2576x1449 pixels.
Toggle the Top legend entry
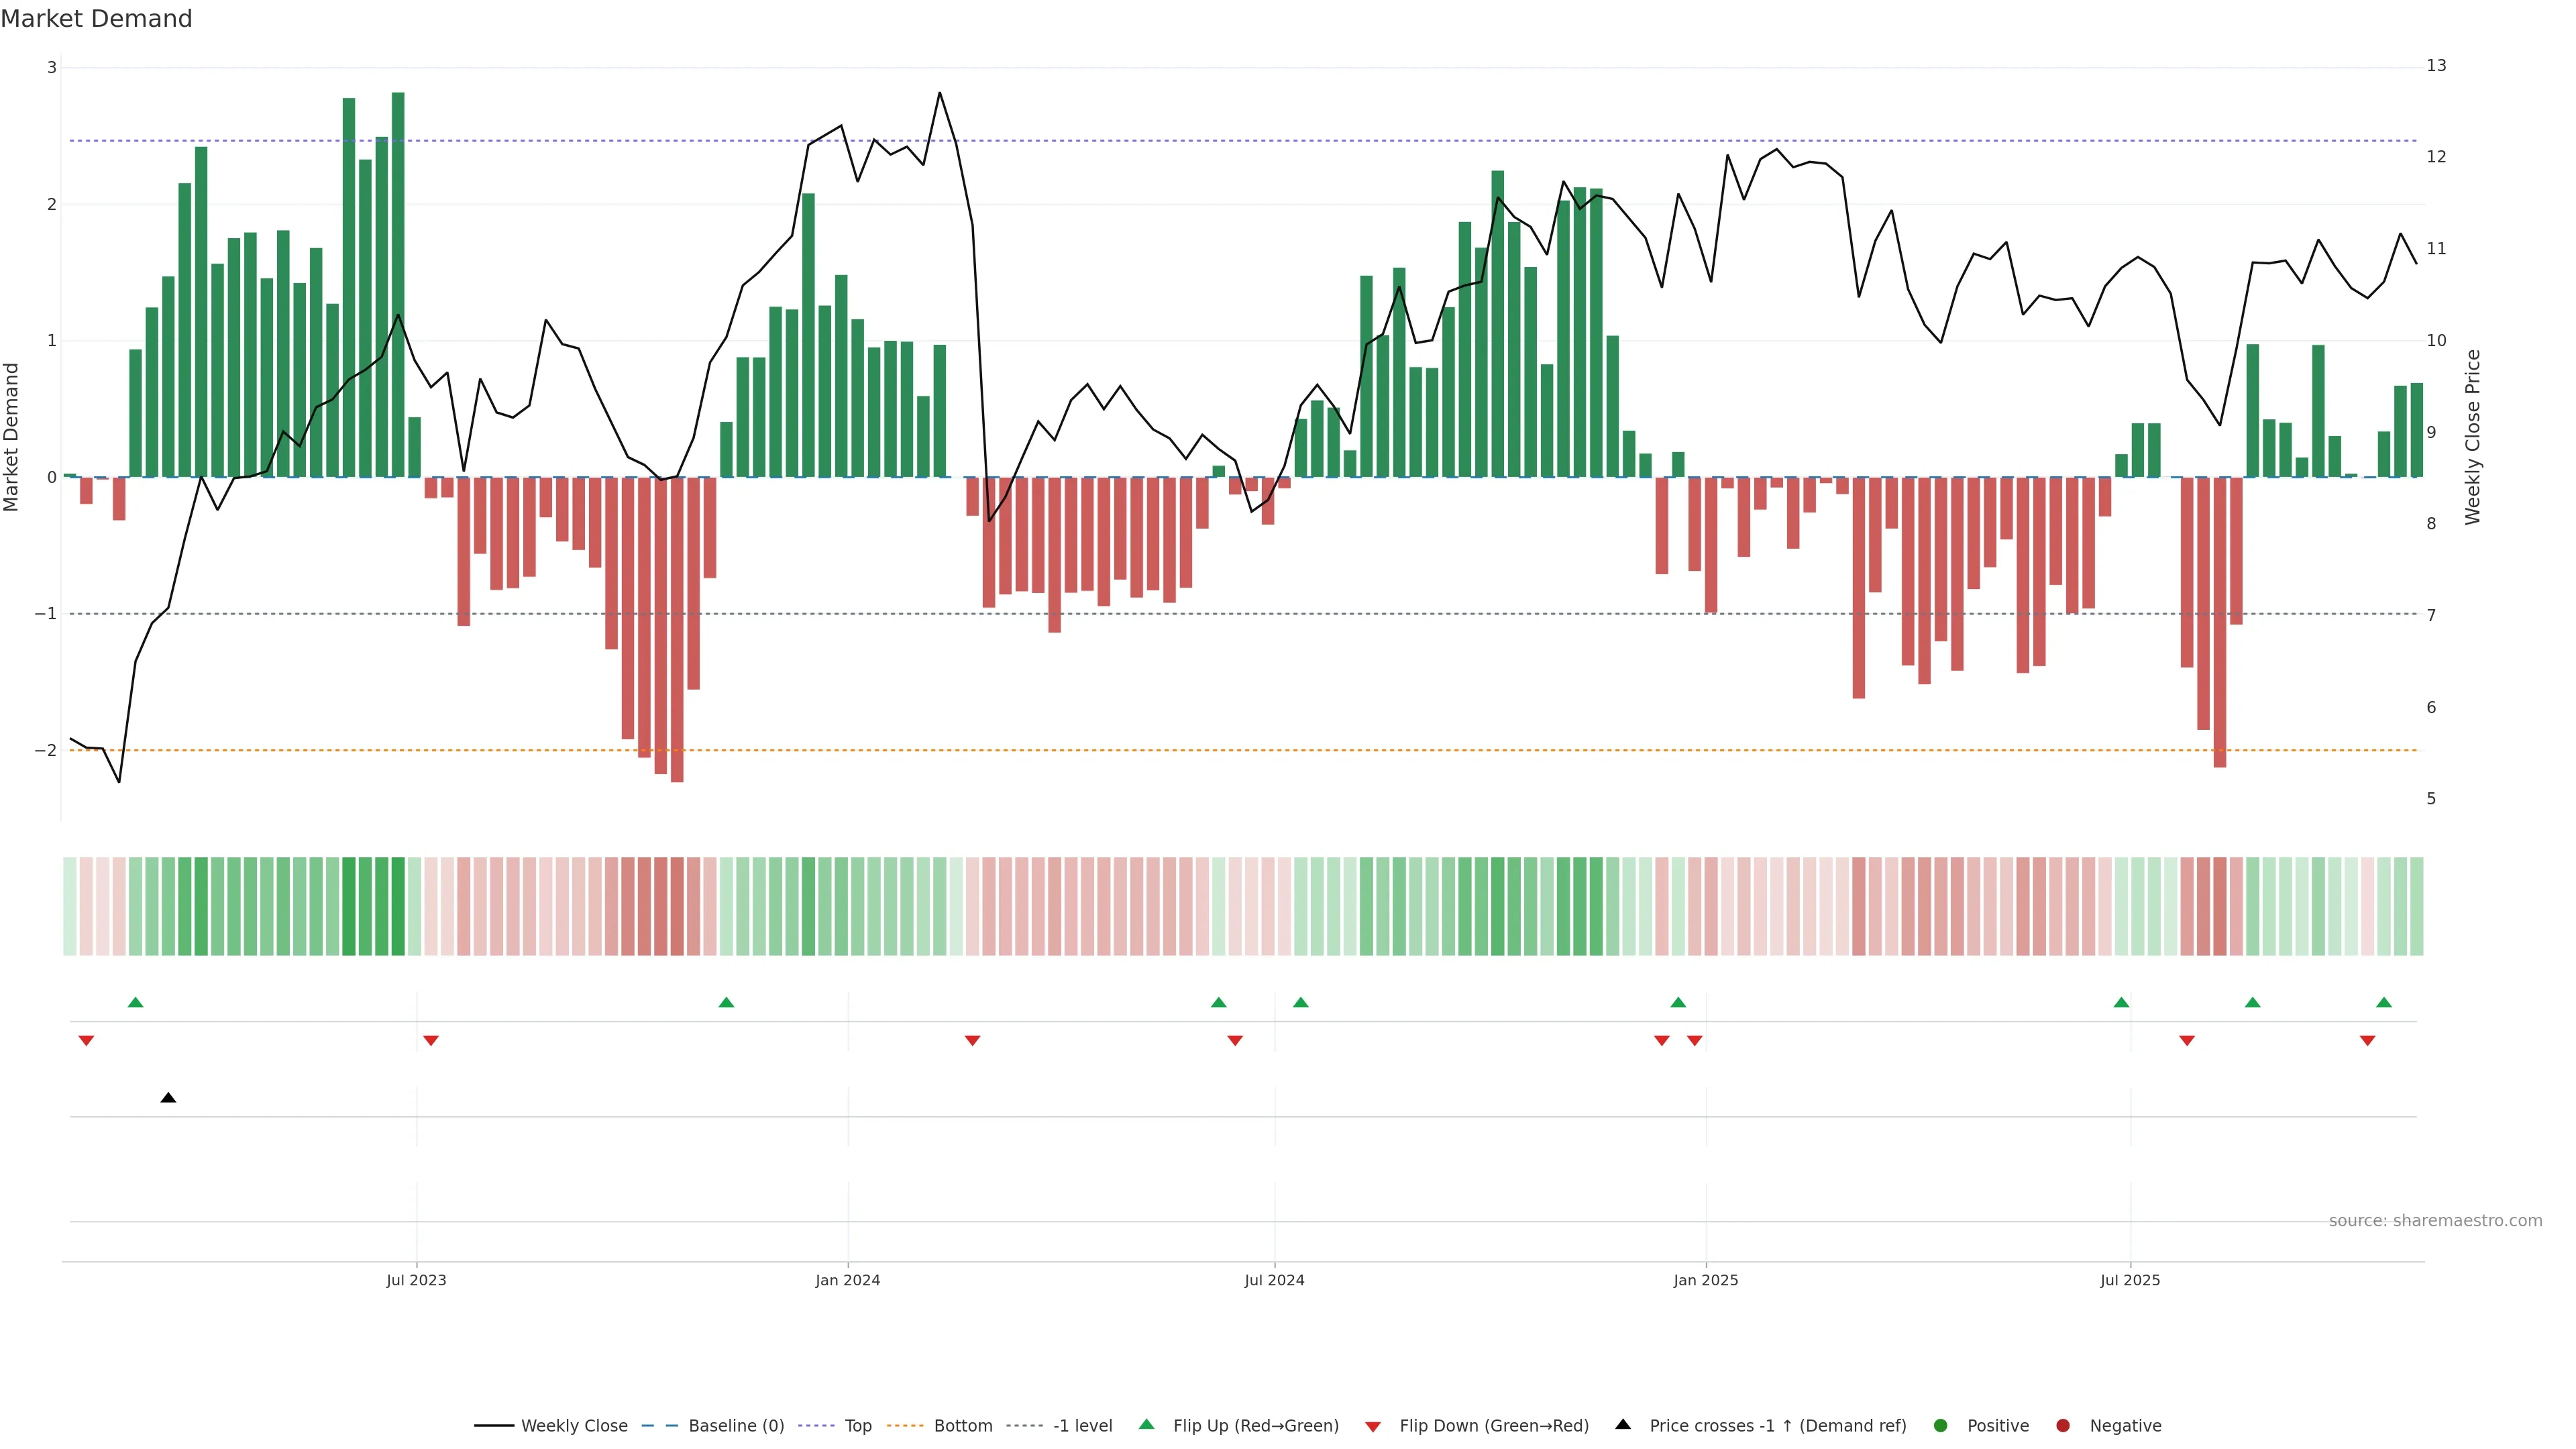[x=858, y=1426]
